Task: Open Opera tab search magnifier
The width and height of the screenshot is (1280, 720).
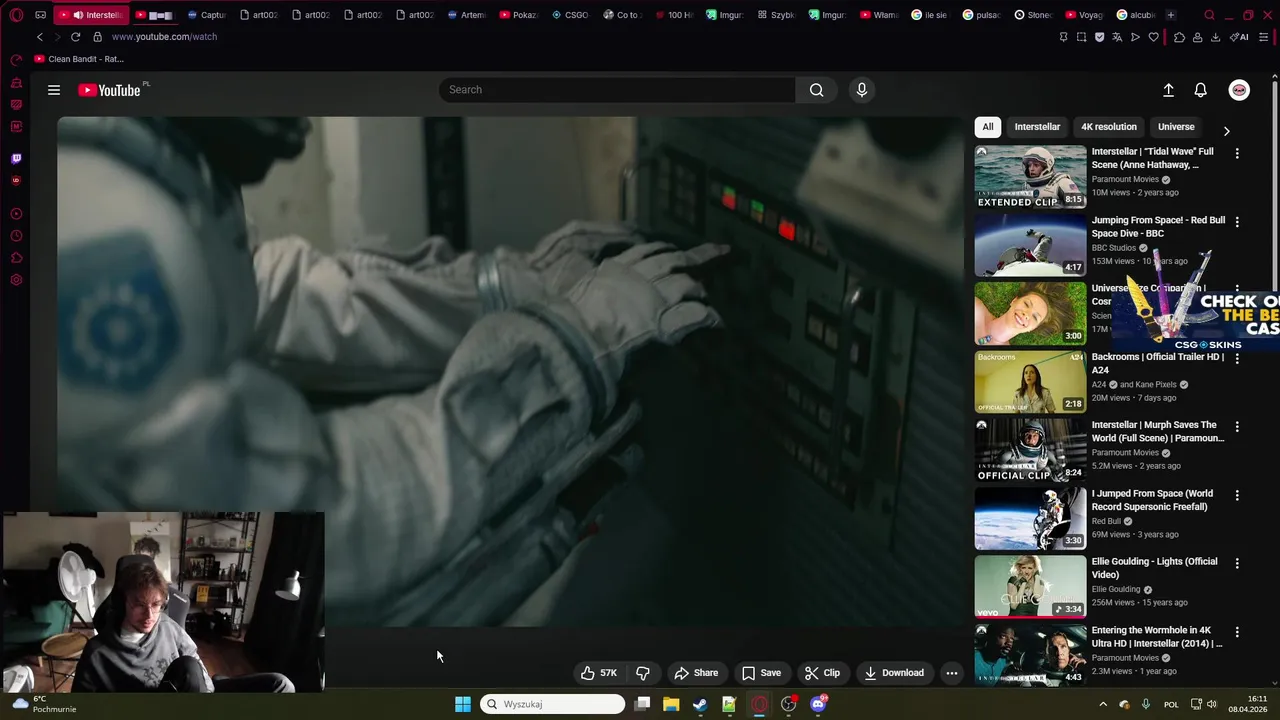Action: point(1209,15)
